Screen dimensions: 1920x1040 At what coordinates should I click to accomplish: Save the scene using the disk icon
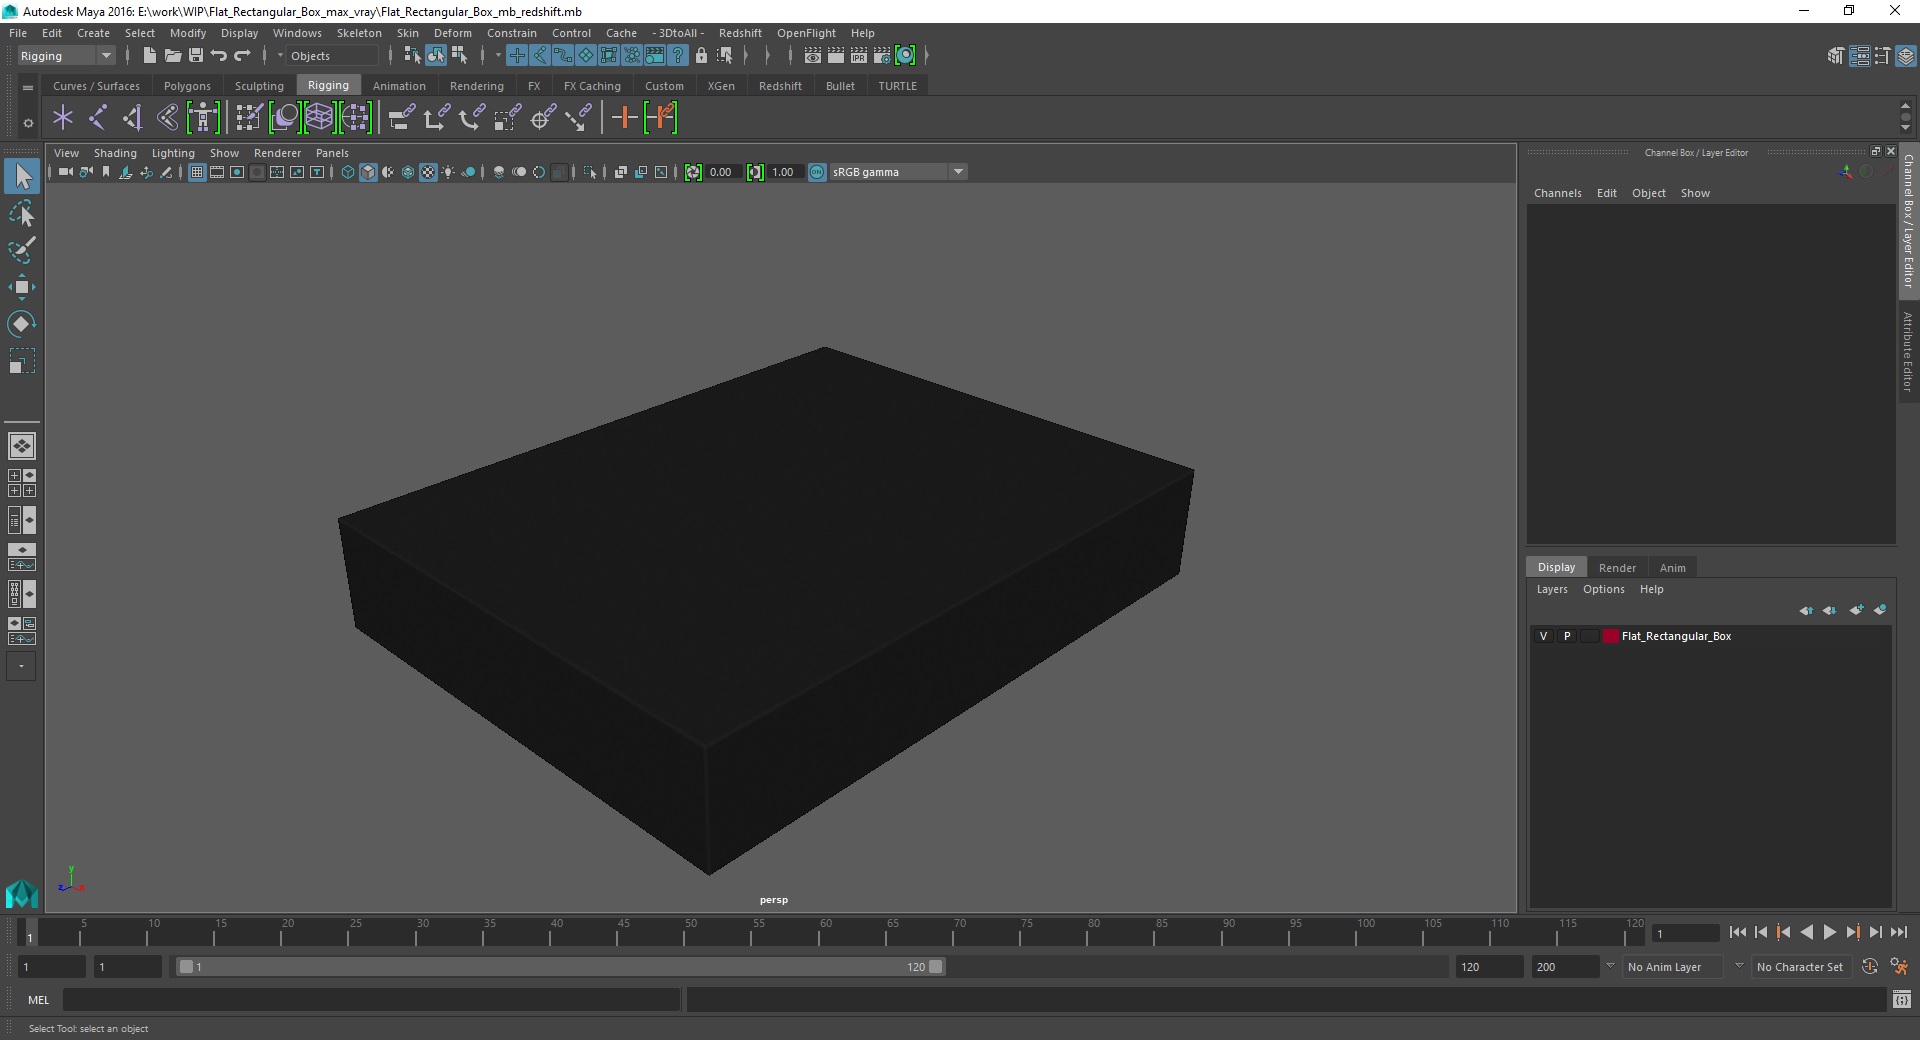(x=196, y=56)
